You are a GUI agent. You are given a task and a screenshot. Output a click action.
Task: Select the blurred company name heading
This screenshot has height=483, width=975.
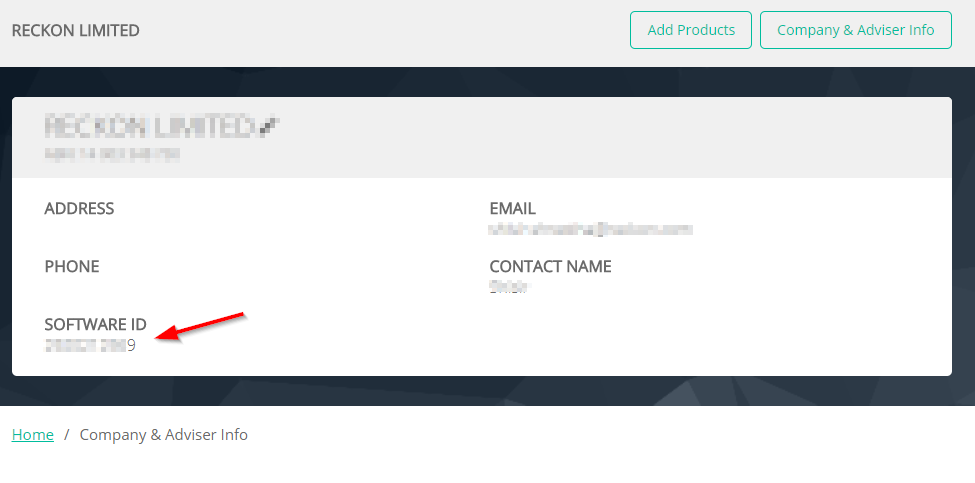(150, 127)
